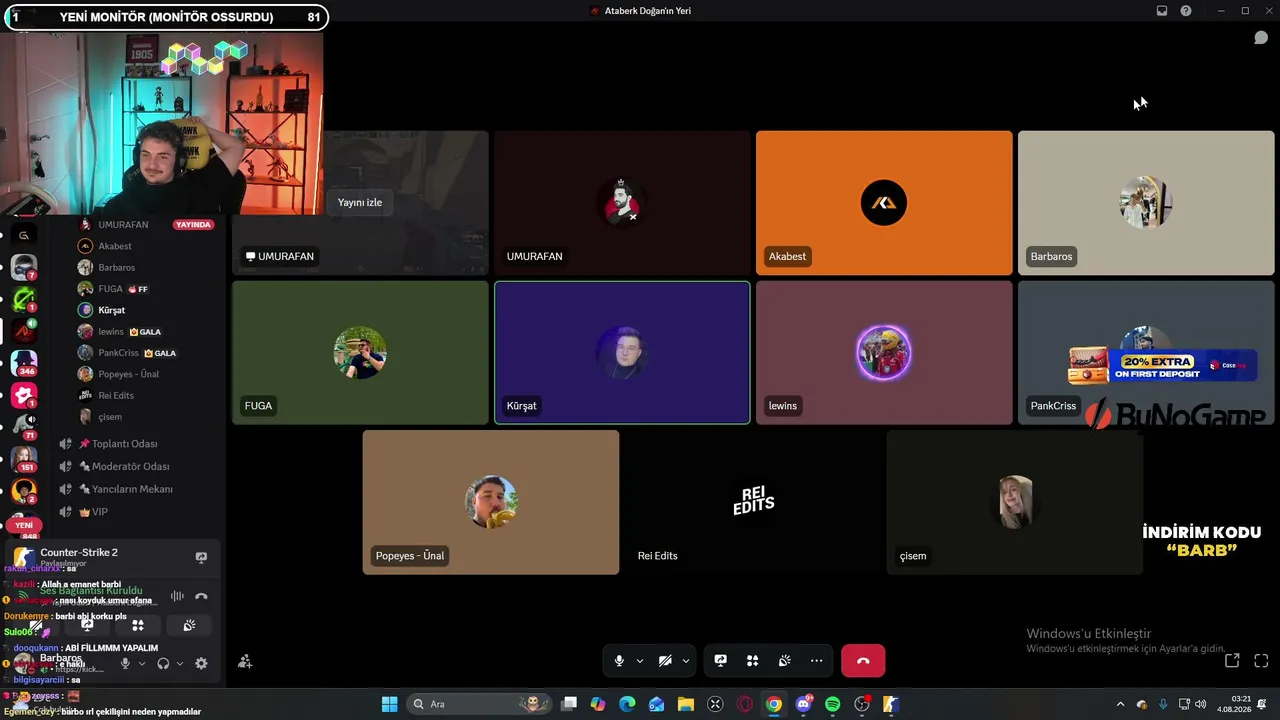Open the Discord inbox icon

point(1162,11)
